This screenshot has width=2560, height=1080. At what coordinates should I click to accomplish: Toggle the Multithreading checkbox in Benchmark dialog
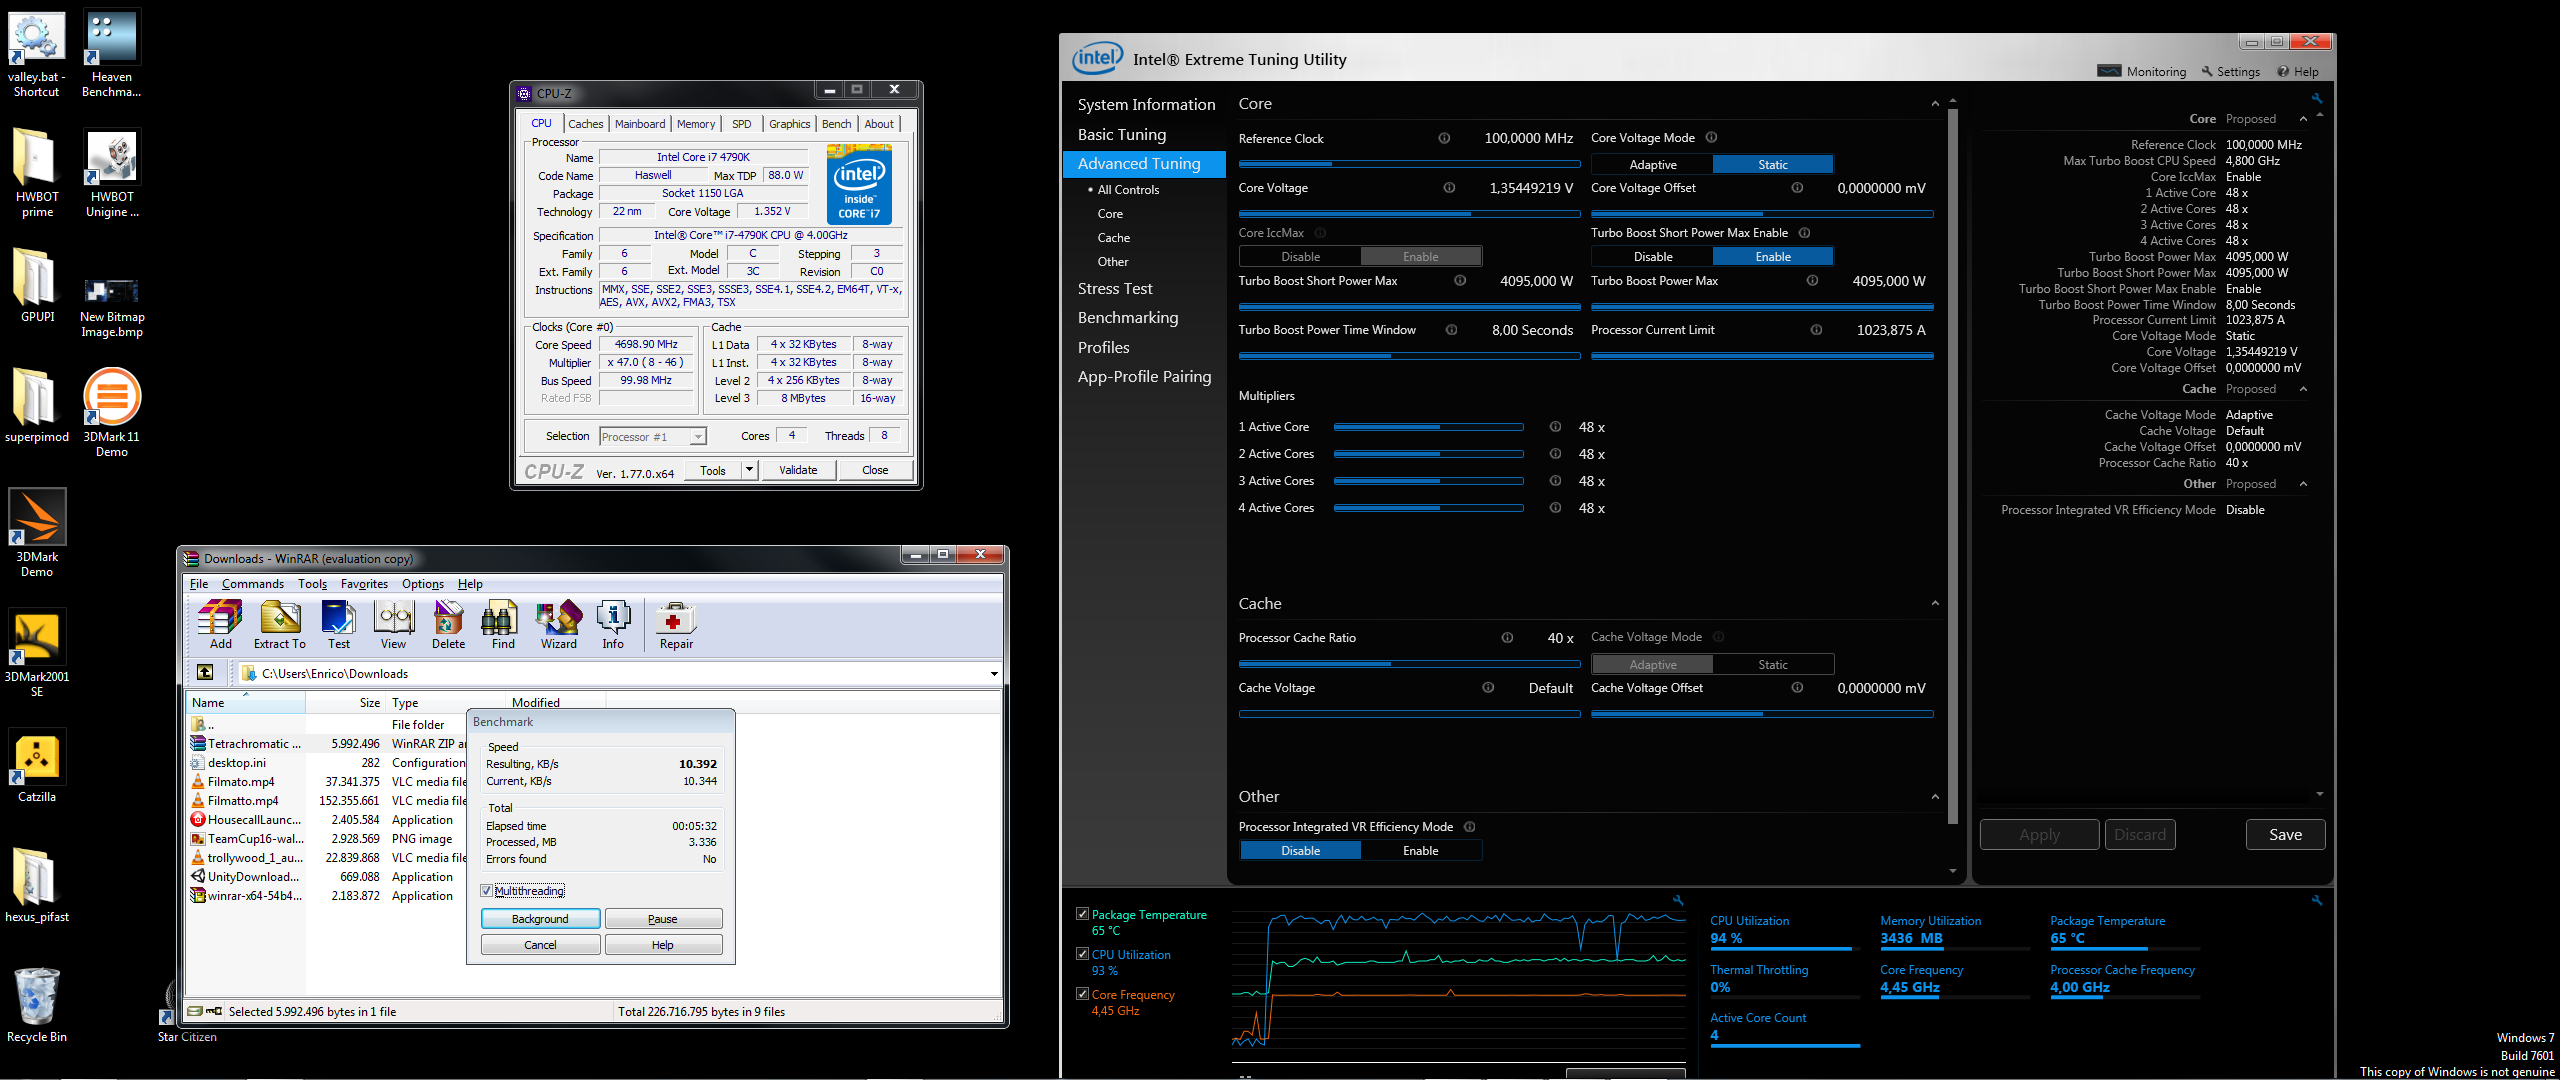point(487,891)
